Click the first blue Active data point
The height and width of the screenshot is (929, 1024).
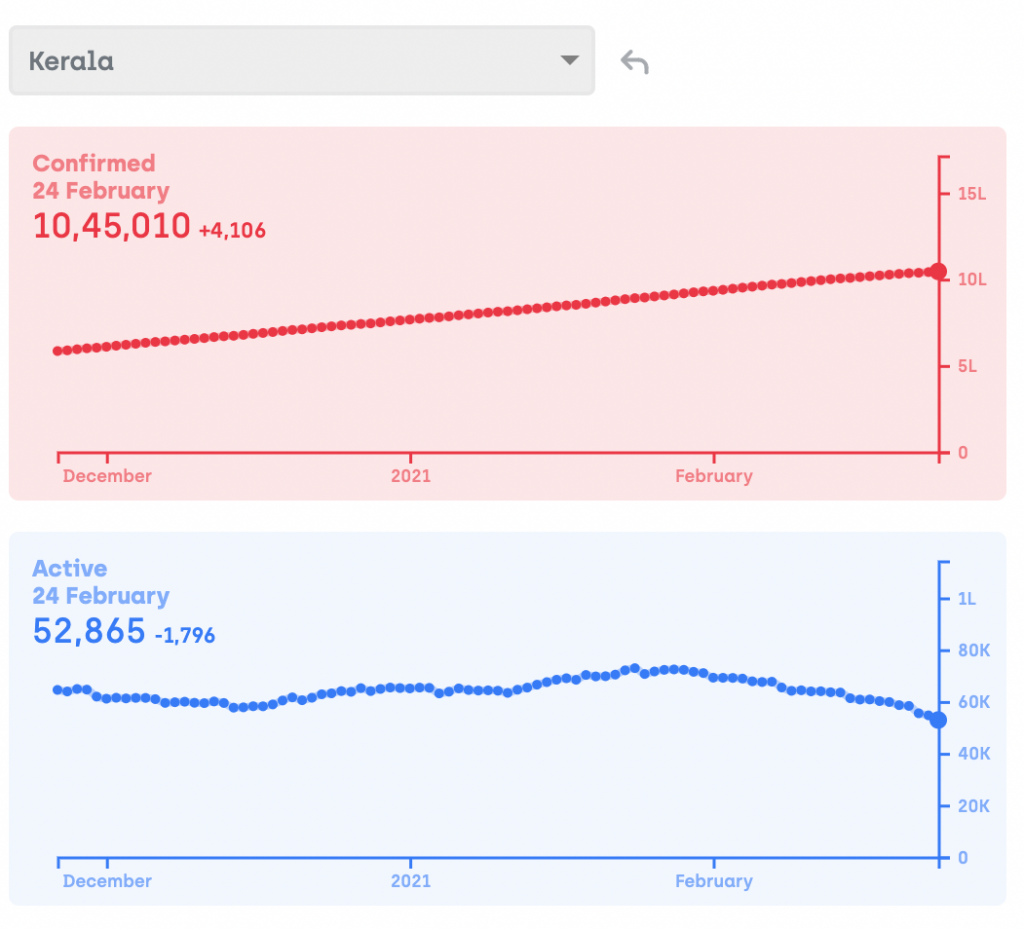(x=58, y=690)
